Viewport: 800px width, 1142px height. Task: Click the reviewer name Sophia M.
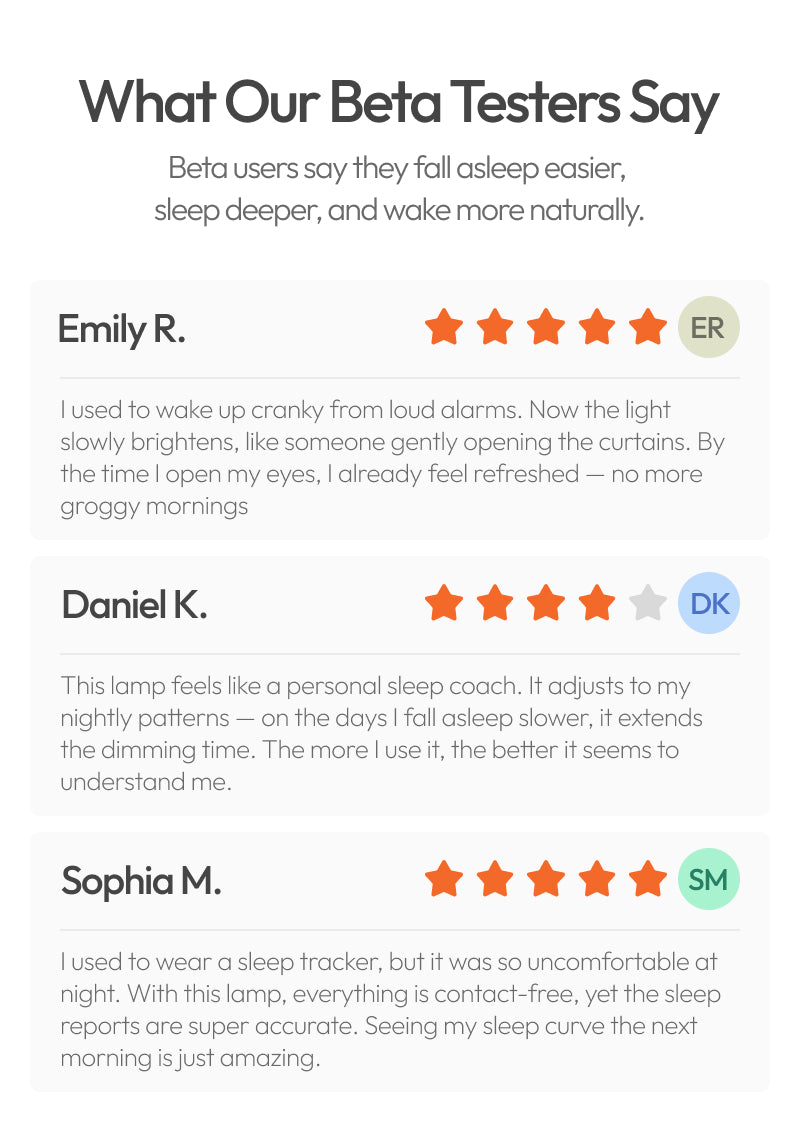(x=141, y=881)
